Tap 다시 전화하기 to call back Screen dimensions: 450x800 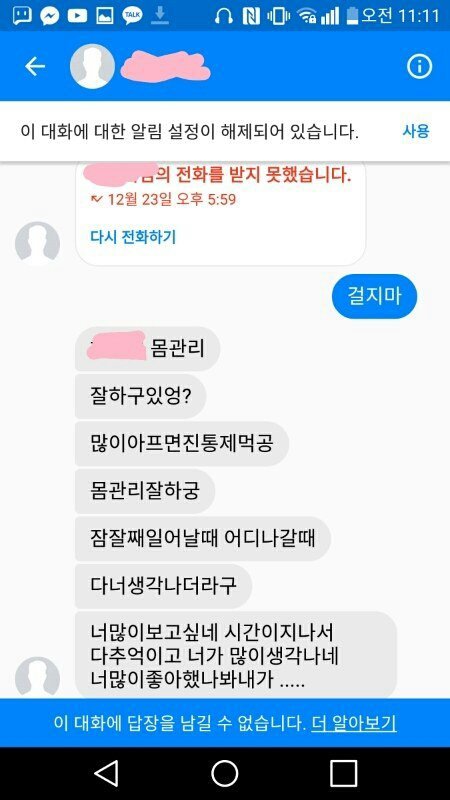point(133,236)
